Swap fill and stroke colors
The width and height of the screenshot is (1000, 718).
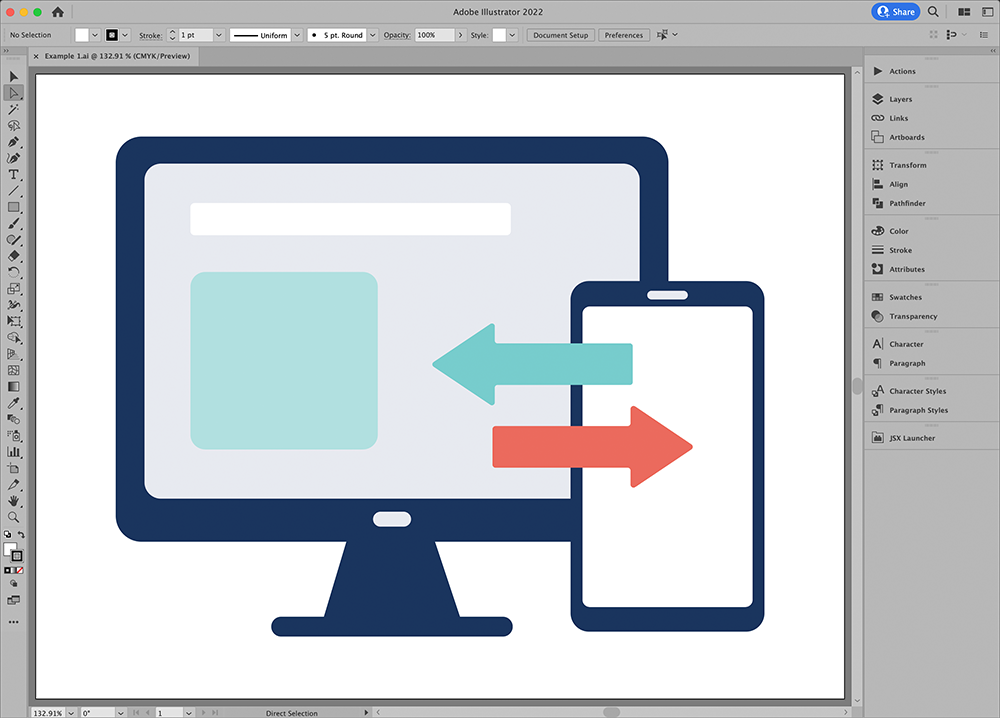pos(22,534)
